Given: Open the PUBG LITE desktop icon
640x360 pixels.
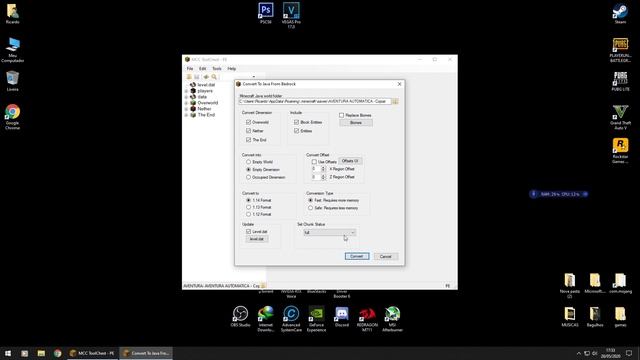Looking at the screenshot, I should (x=620, y=81).
